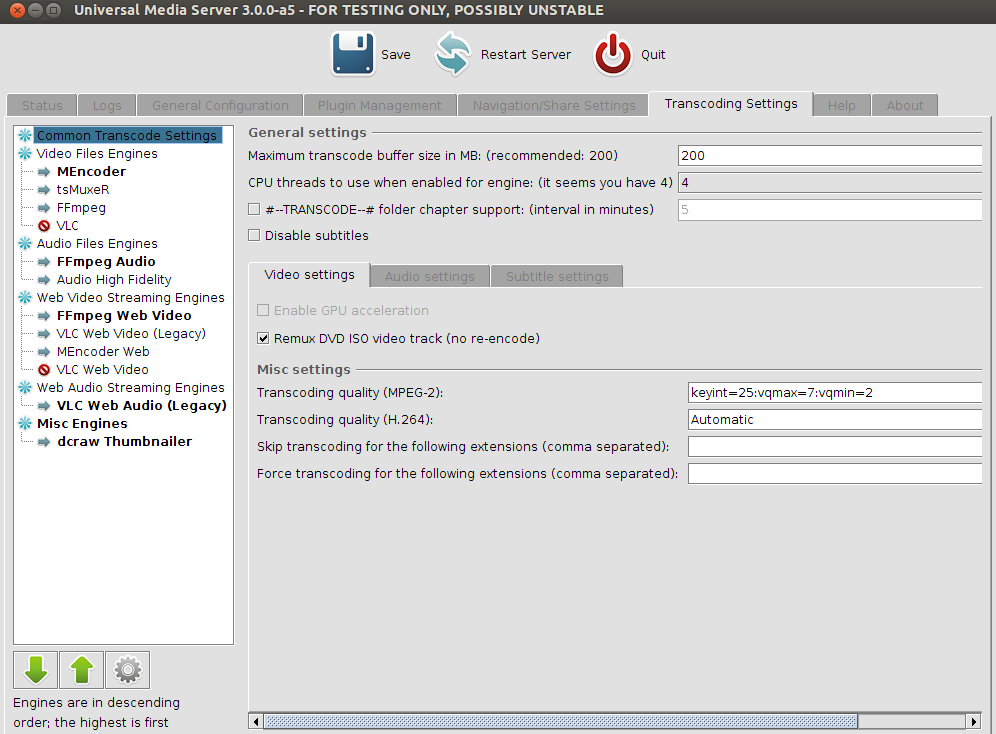
Task: Select MEncoder engine in tree
Action: coord(91,171)
